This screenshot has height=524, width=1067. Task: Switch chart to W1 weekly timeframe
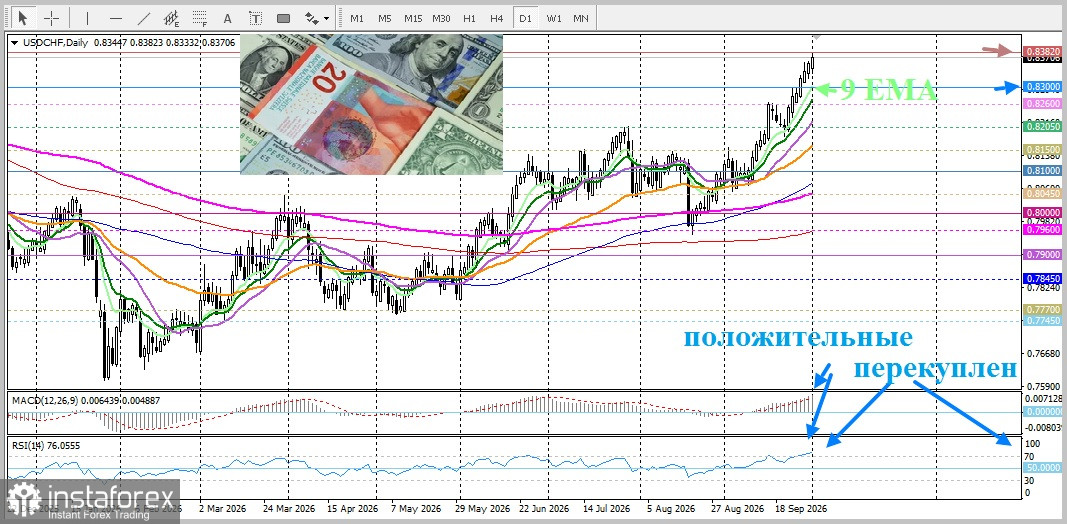(x=554, y=18)
